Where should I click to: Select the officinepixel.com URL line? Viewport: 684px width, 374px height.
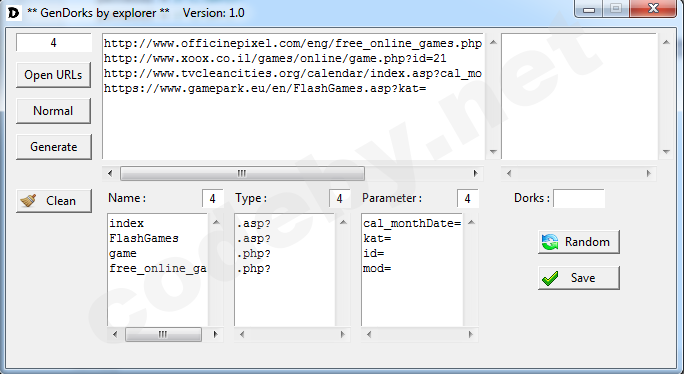click(x=293, y=44)
